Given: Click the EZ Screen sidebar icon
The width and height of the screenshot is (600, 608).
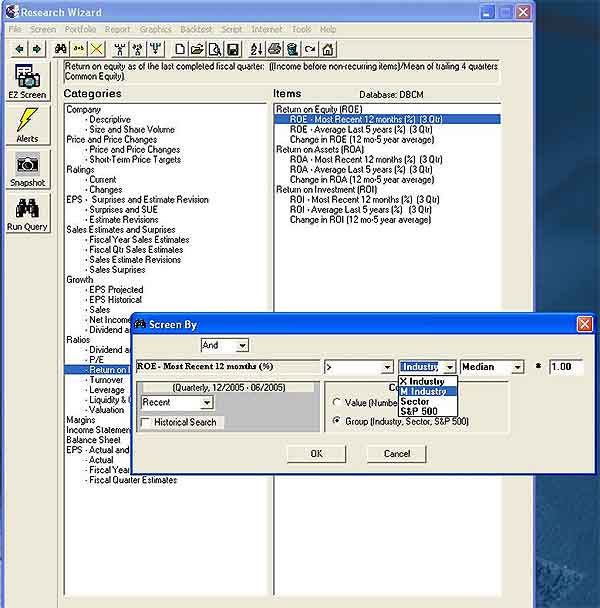Looking at the screenshot, I should click(x=26, y=80).
